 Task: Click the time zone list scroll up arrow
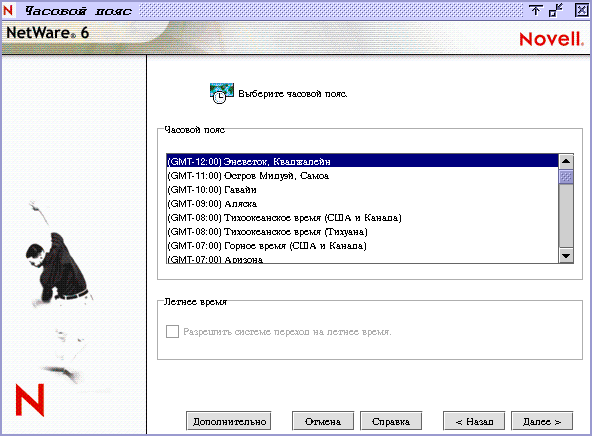566,162
